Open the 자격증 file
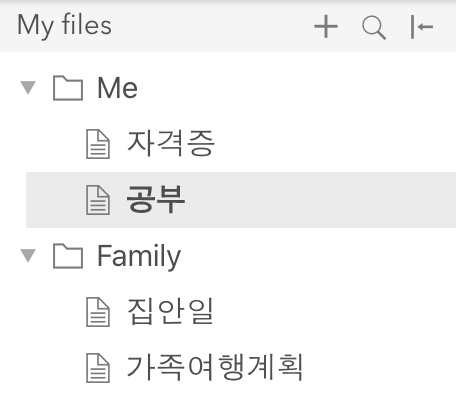The image size is (456, 398). (x=171, y=143)
